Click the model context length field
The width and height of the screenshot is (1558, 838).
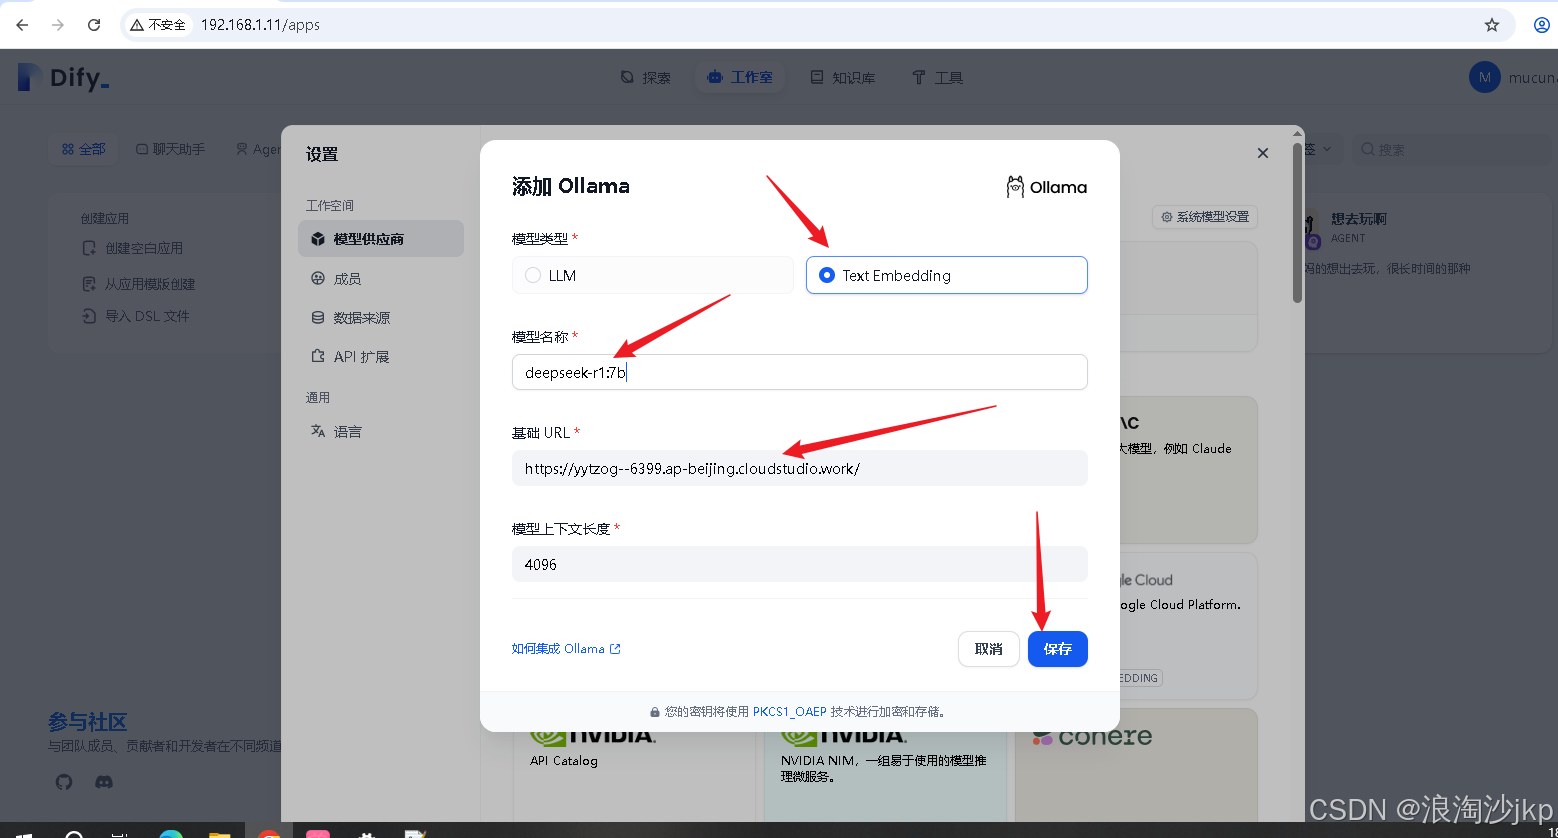[x=799, y=564]
